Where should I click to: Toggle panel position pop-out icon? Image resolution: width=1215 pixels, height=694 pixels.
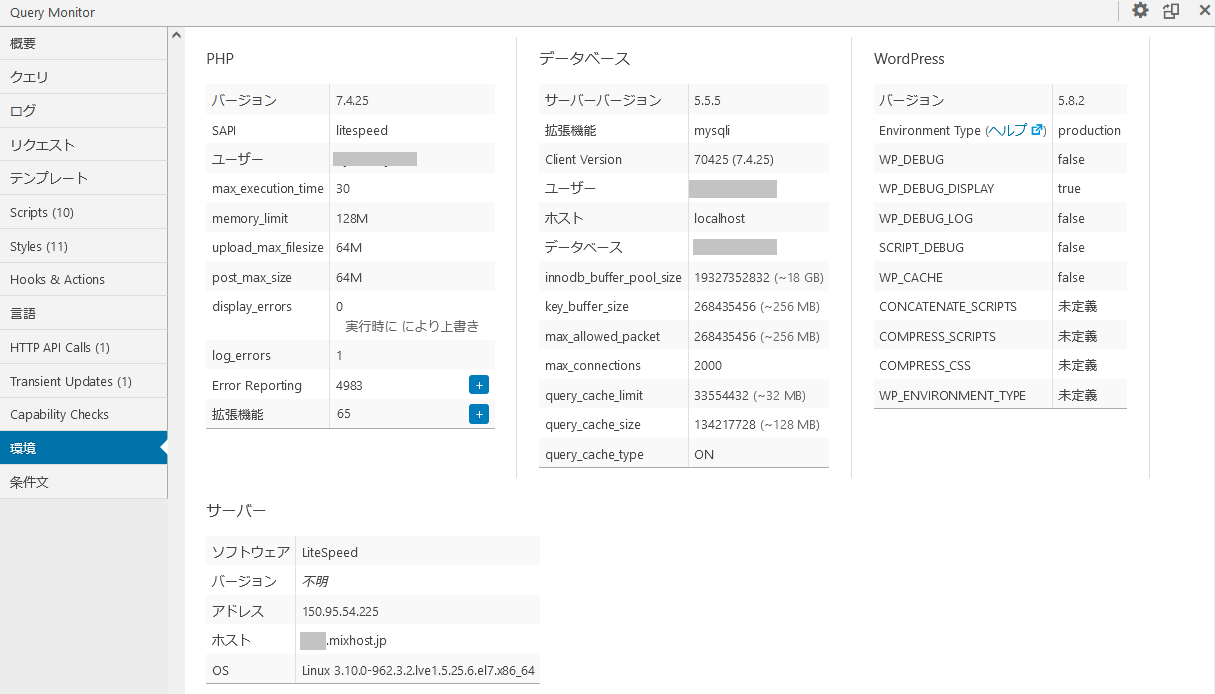click(x=1171, y=11)
